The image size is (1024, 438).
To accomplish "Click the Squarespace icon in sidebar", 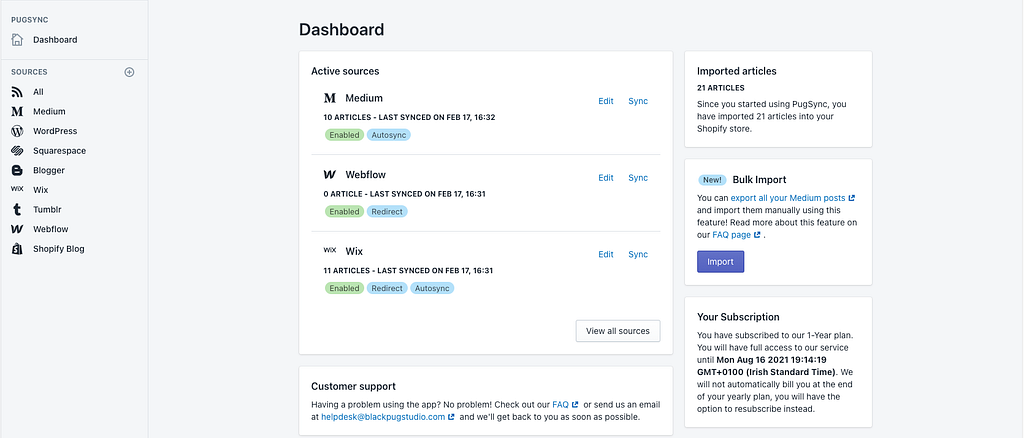I will click(x=17, y=151).
